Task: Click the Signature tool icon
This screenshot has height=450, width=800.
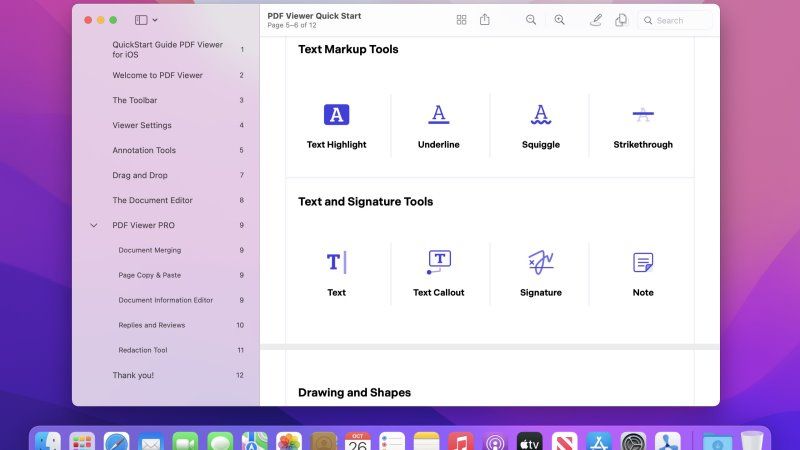Action: [541, 262]
